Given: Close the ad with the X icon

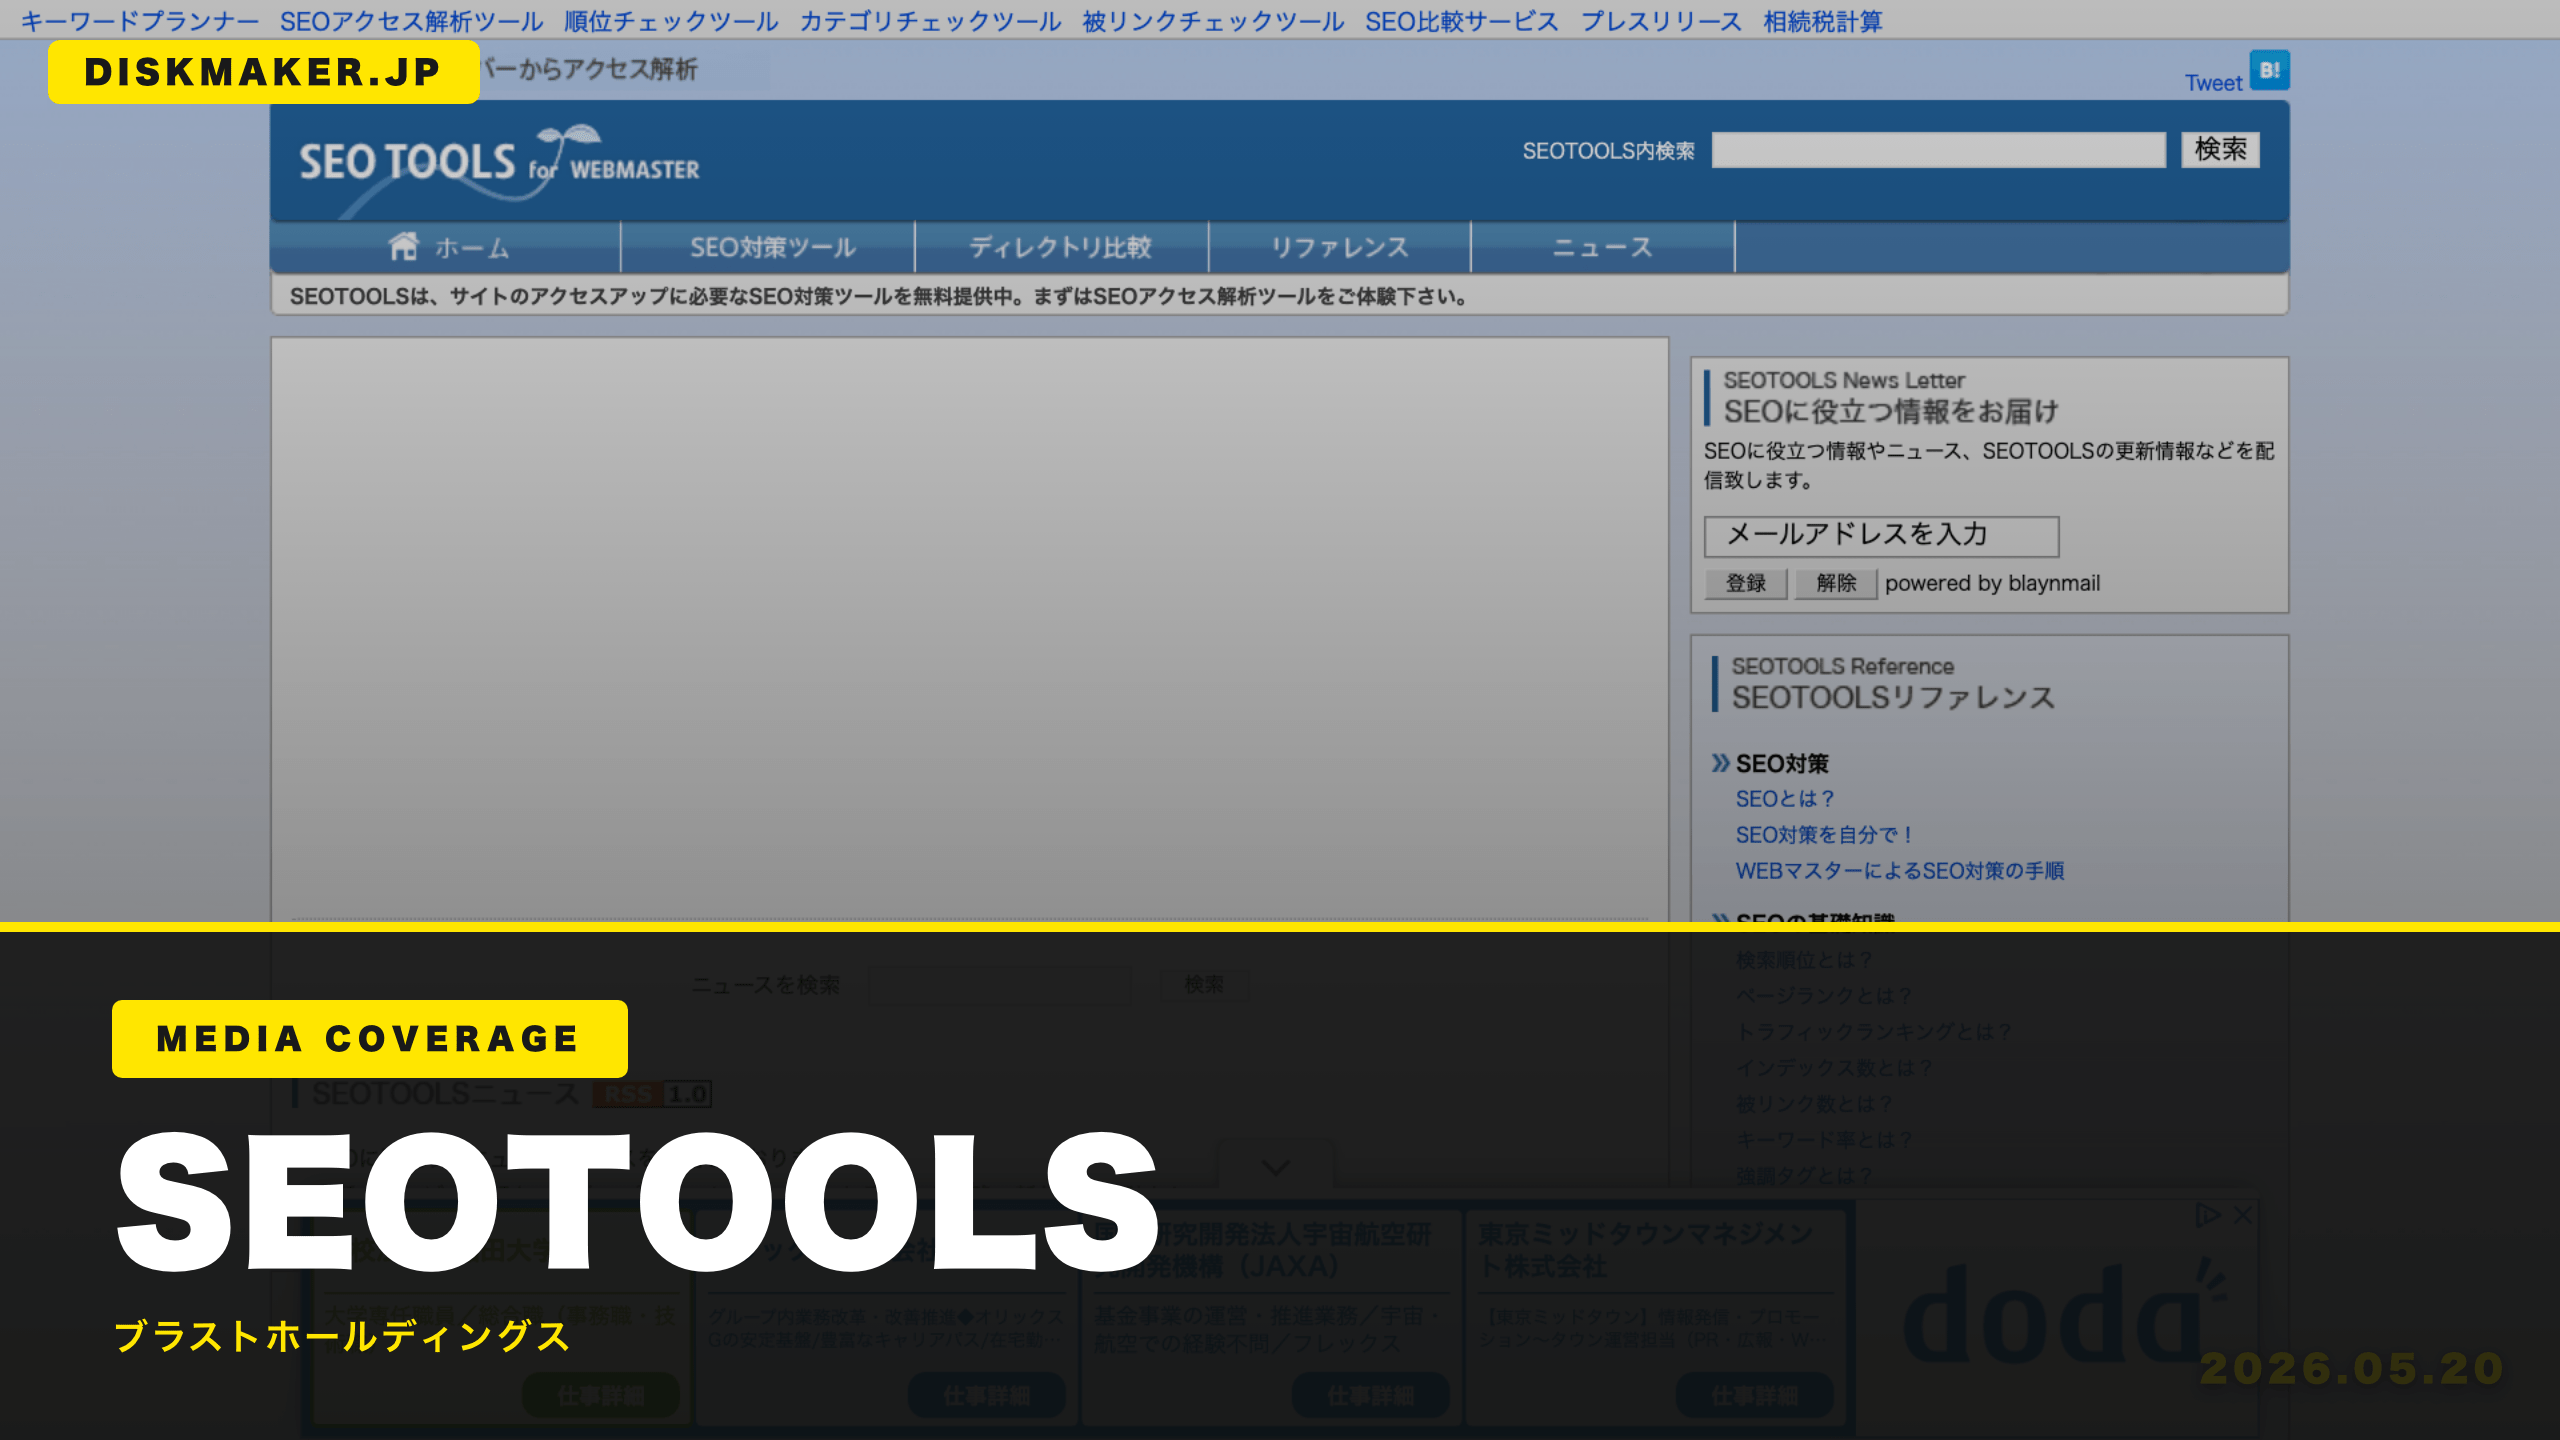Looking at the screenshot, I should 2242,1215.
